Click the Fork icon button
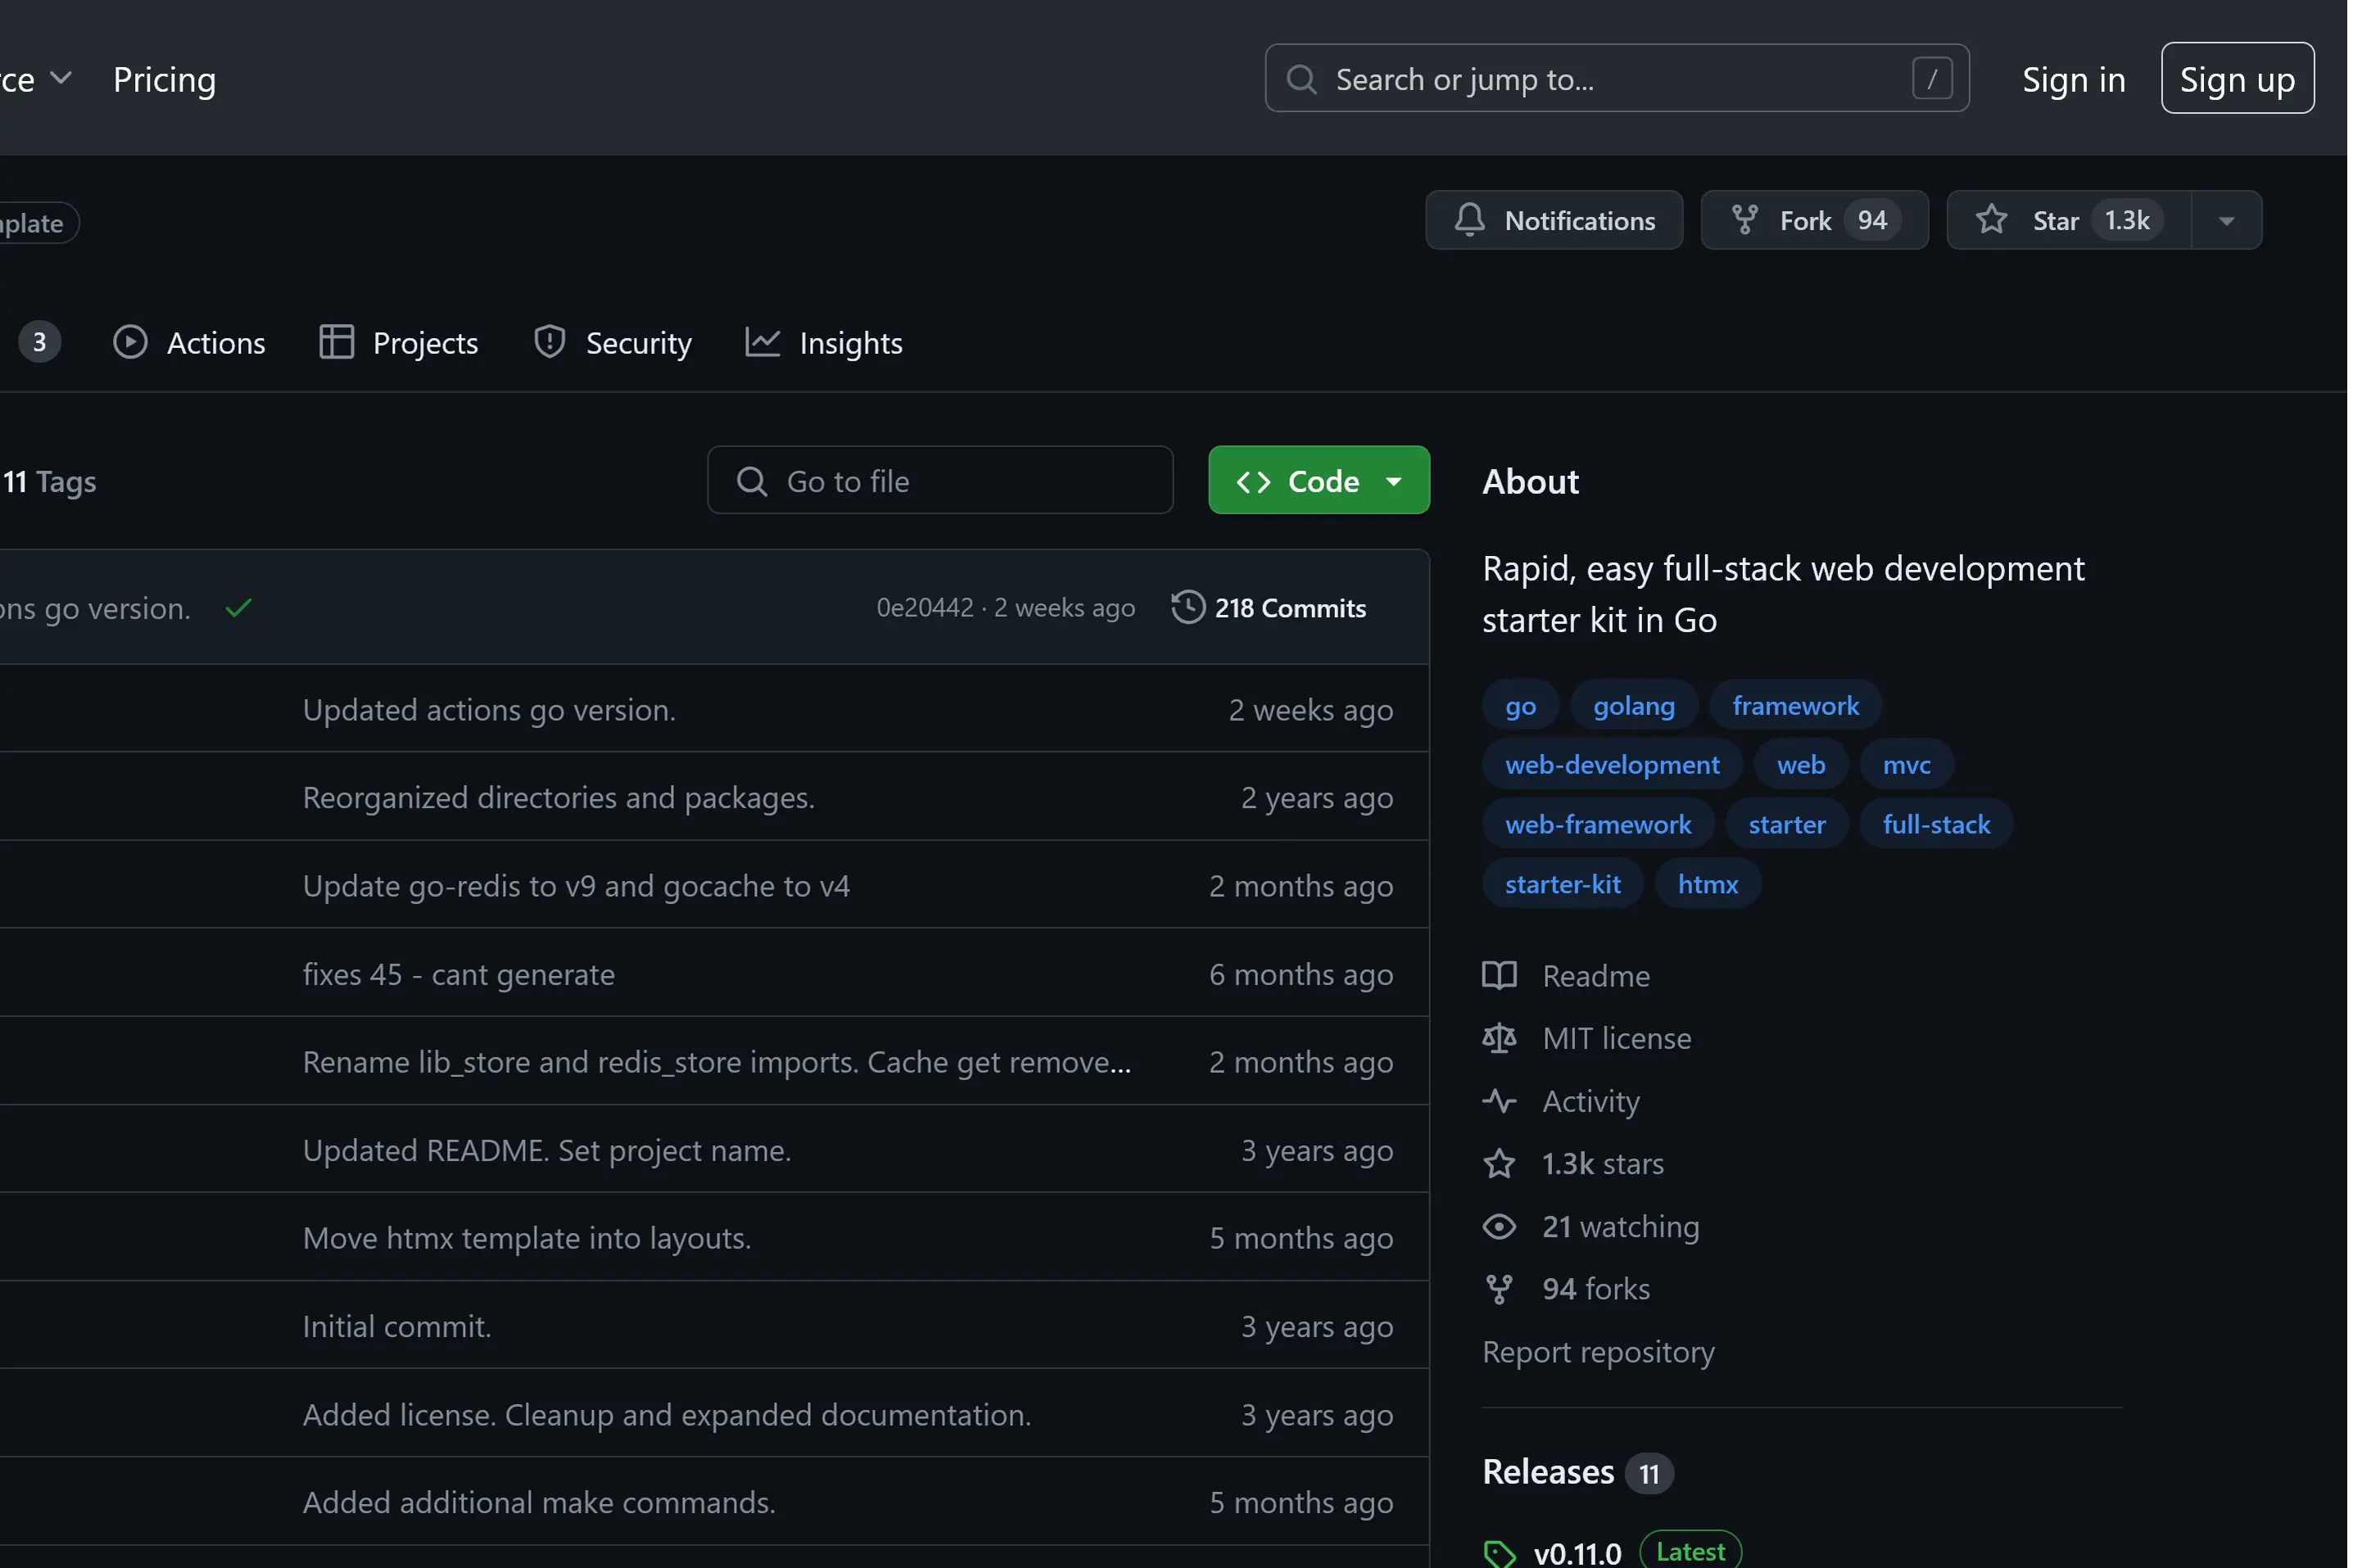Viewport: 2353px width, 1568px height. point(1745,220)
